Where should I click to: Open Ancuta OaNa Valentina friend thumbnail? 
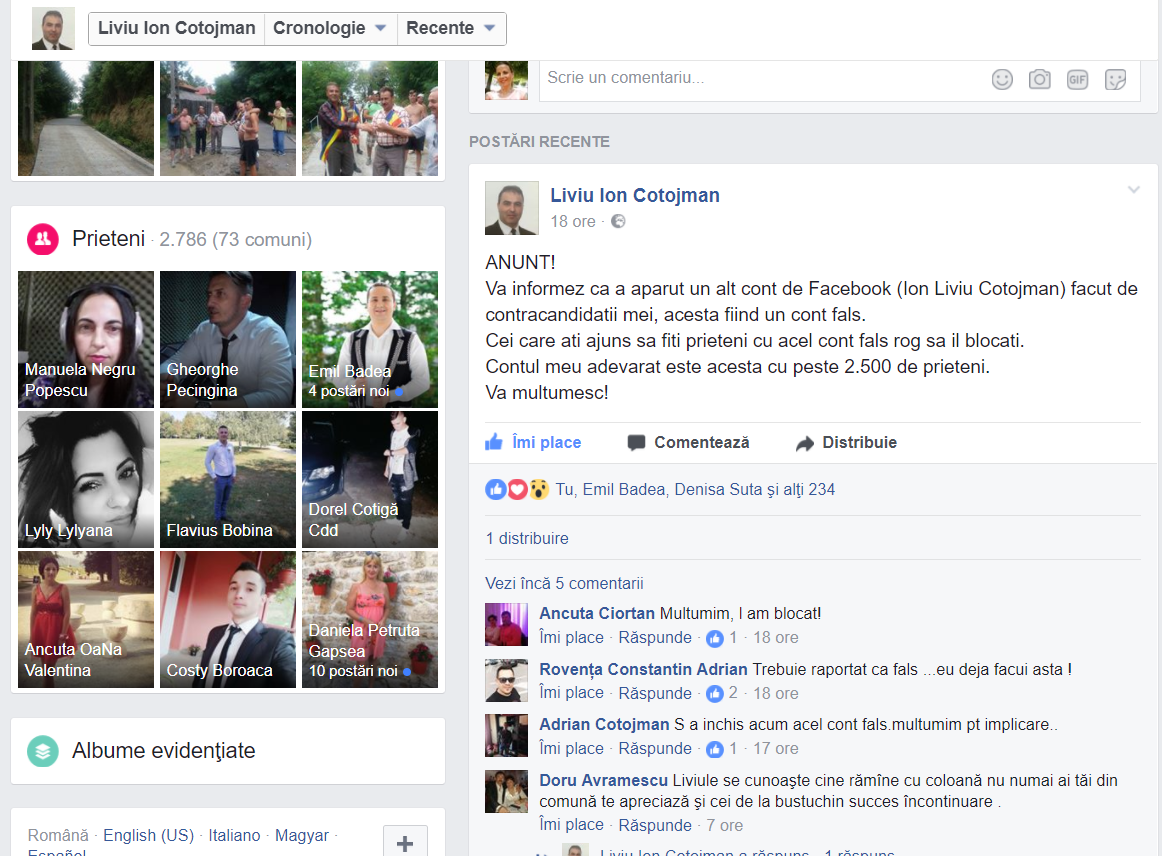pos(86,620)
